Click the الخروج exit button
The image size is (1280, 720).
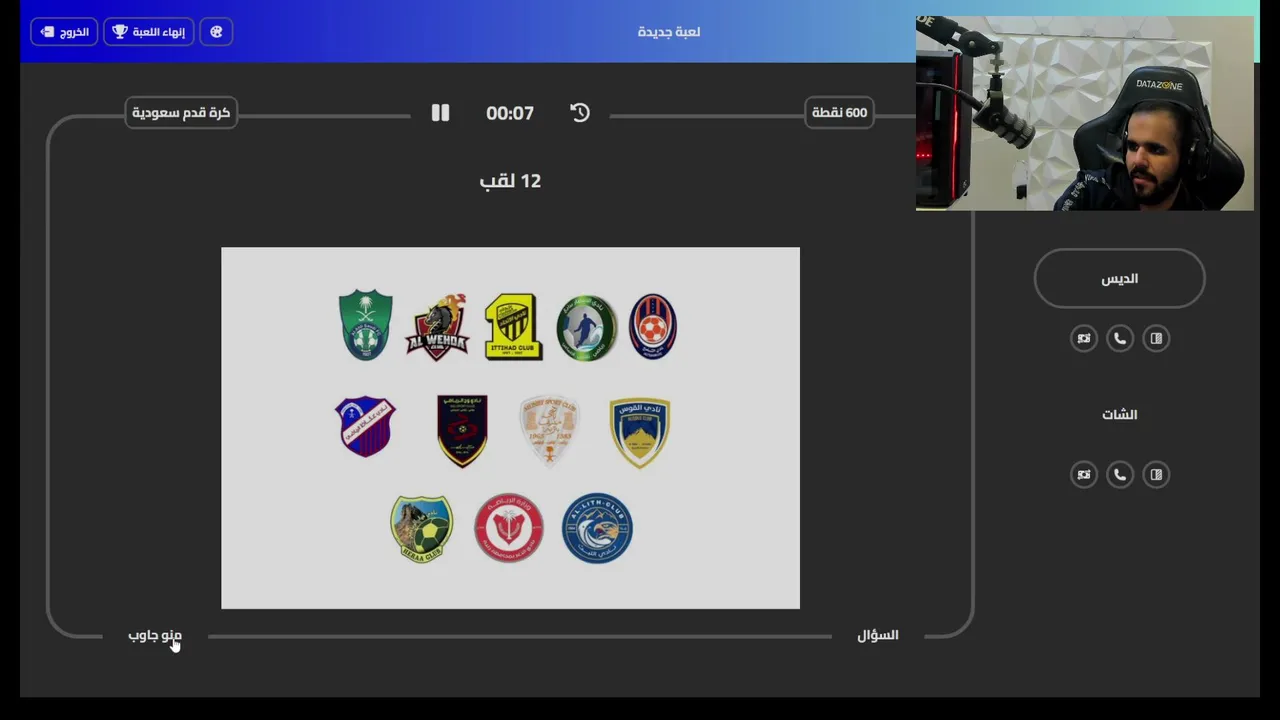(65, 32)
